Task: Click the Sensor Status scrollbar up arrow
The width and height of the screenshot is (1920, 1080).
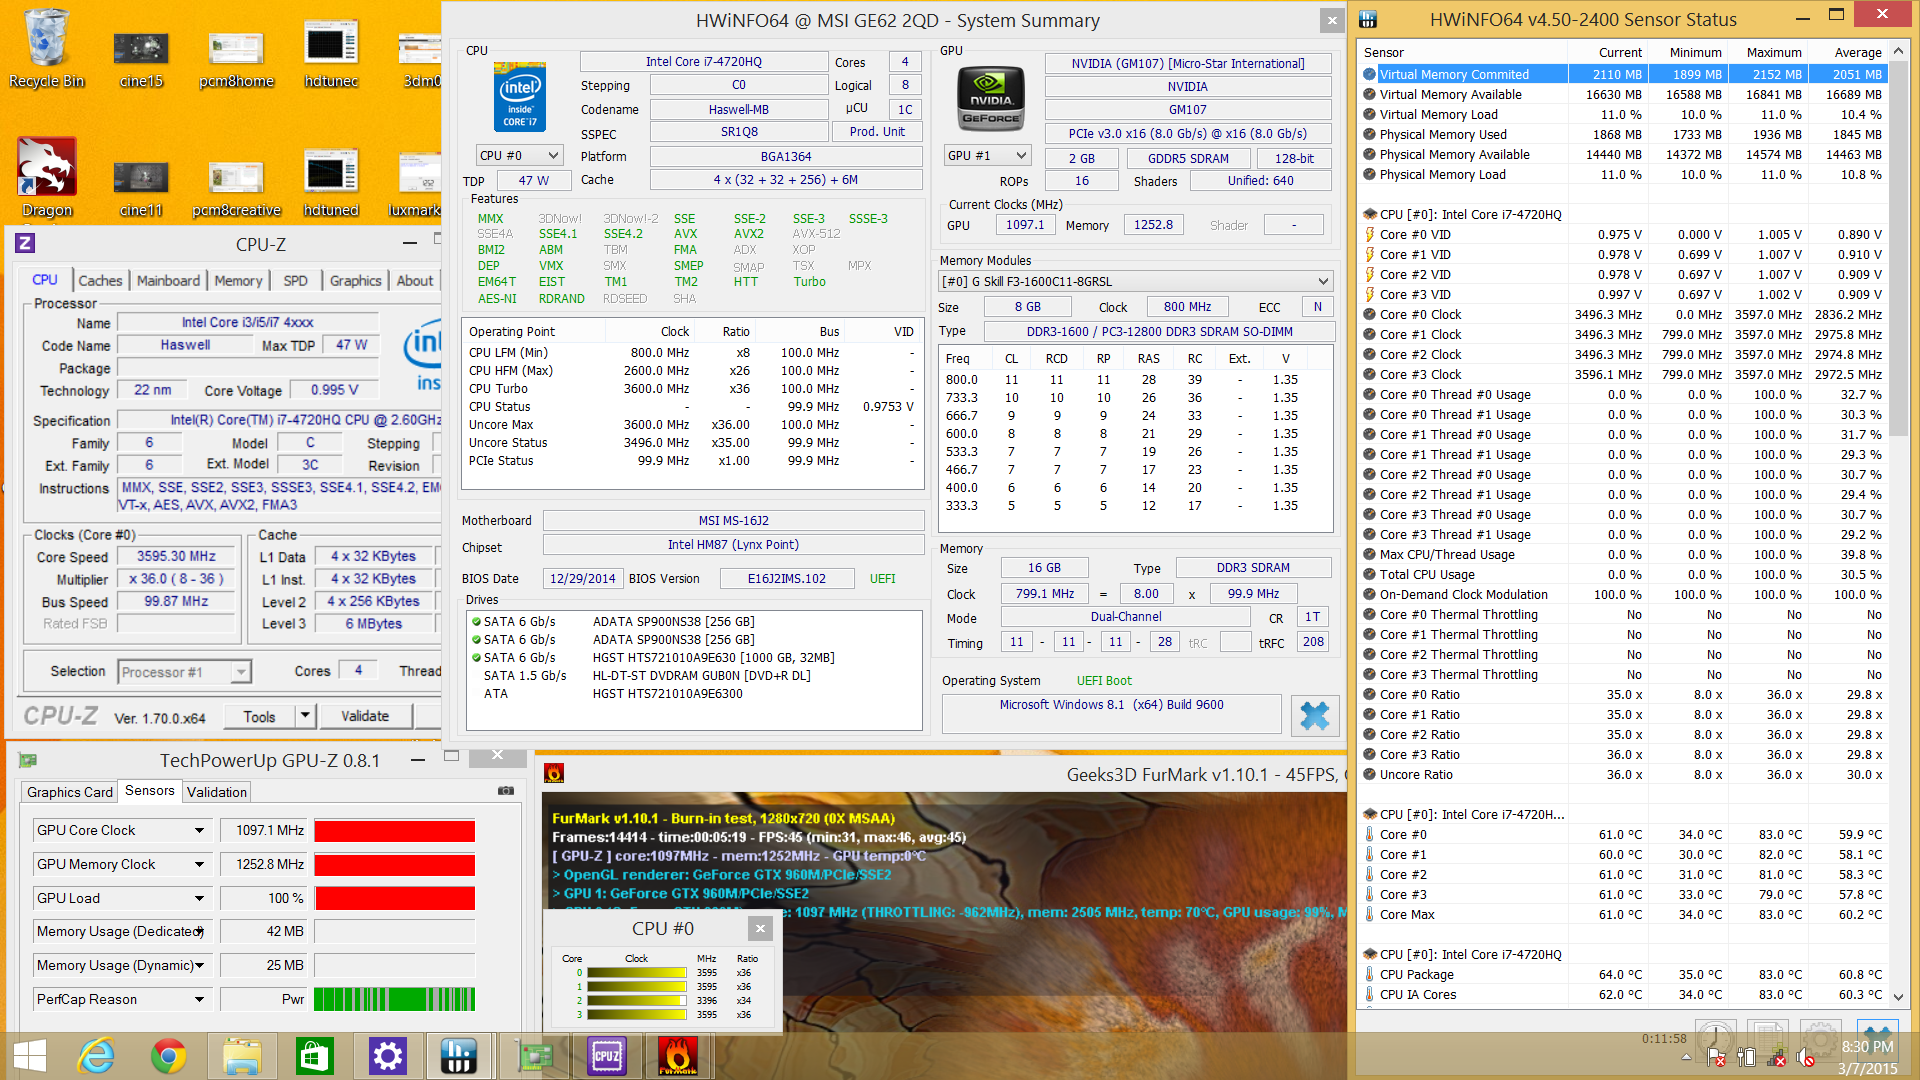Action: coord(1898,50)
